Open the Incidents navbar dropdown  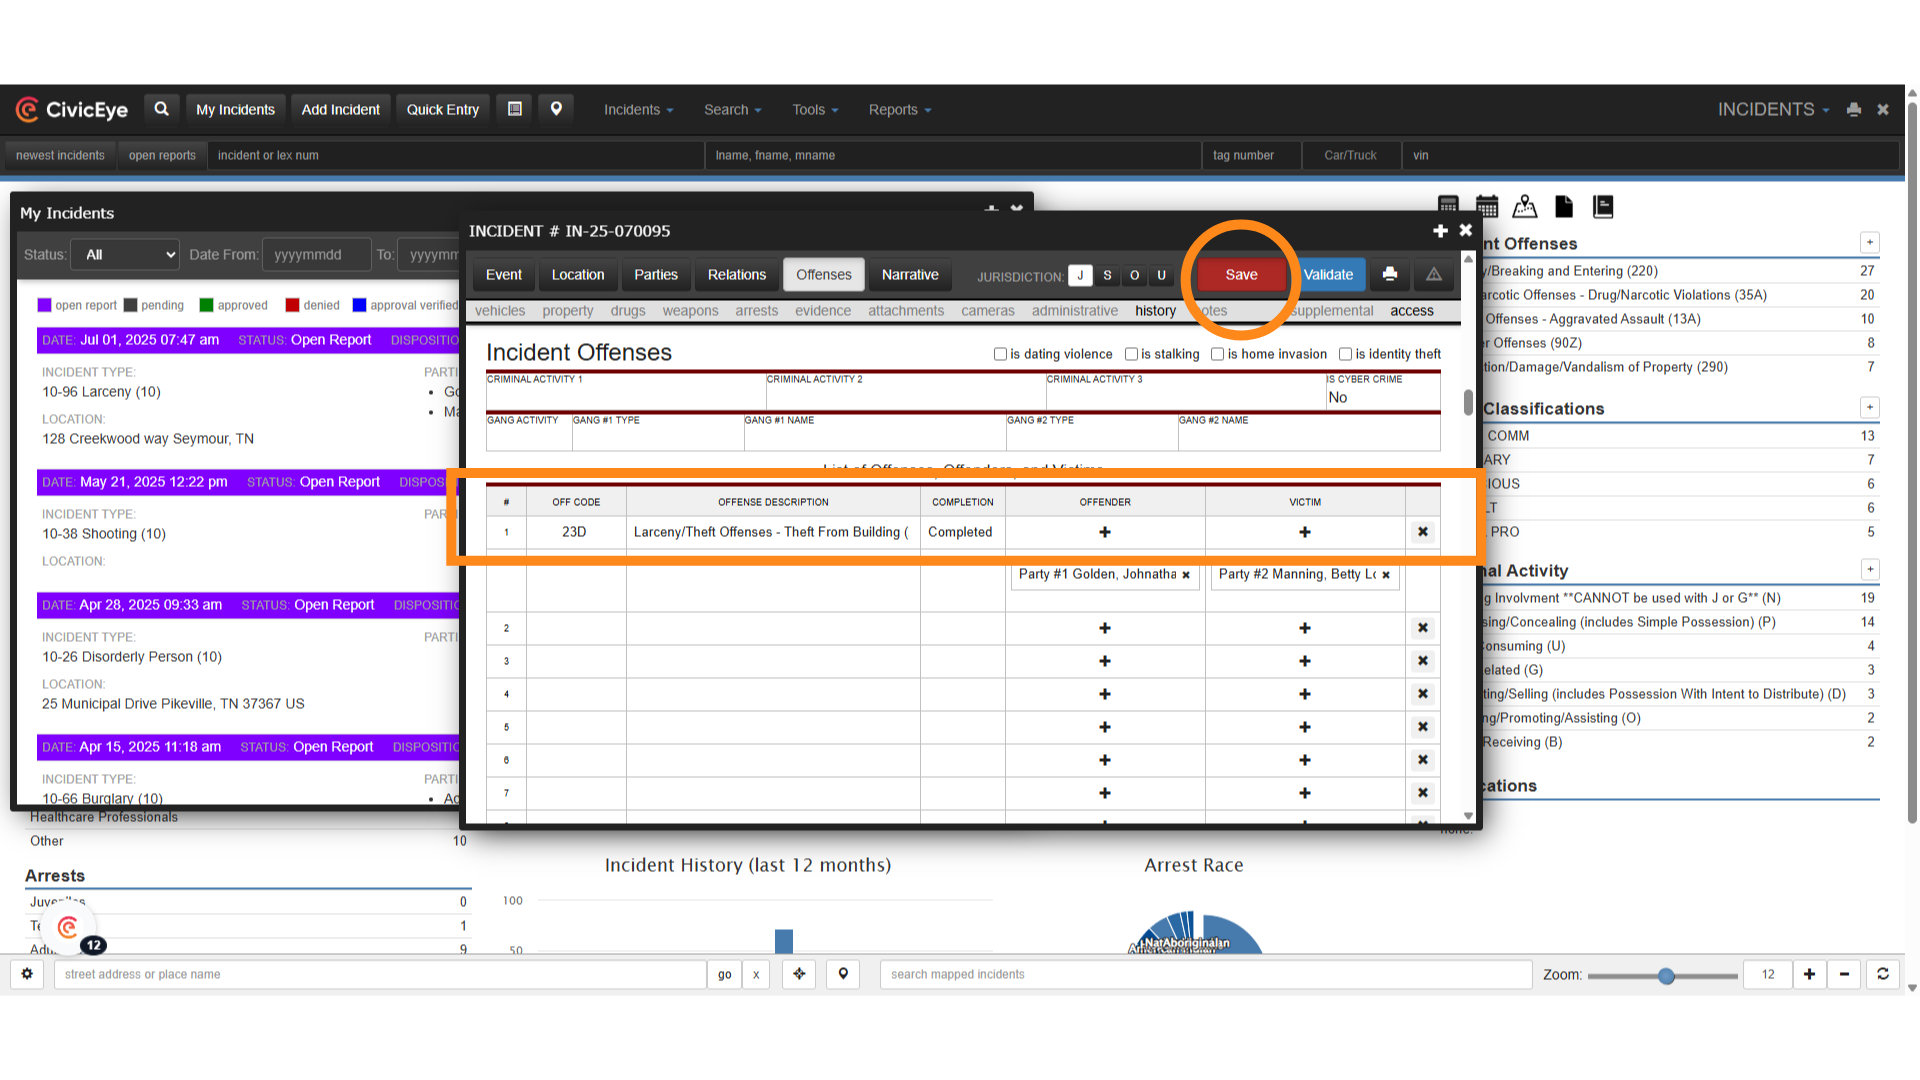click(x=638, y=110)
